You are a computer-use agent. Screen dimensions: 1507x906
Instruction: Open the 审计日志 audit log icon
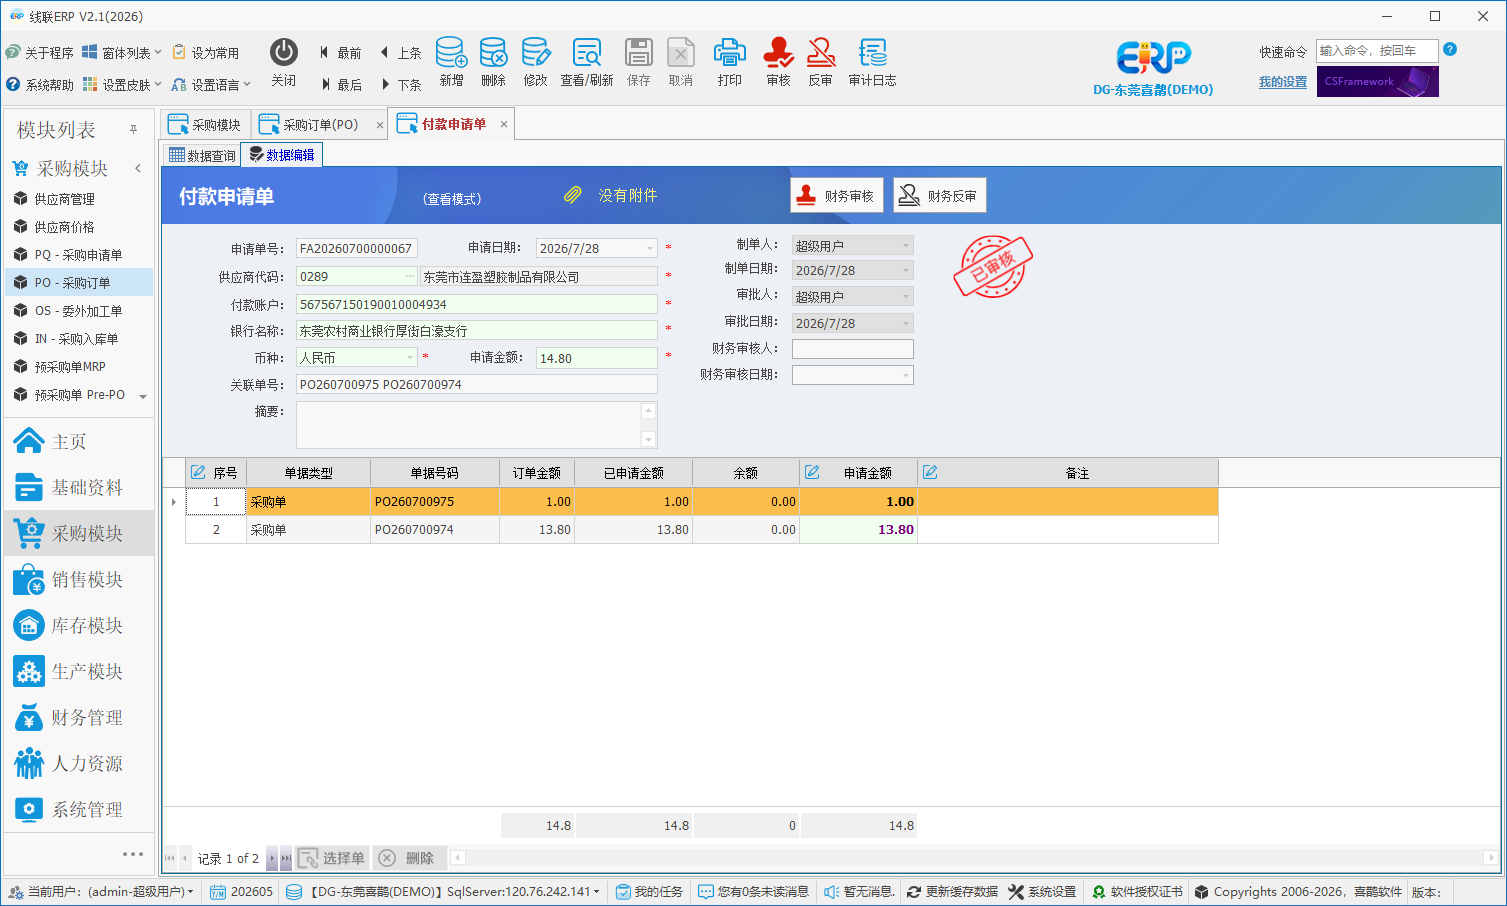(x=872, y=62)
